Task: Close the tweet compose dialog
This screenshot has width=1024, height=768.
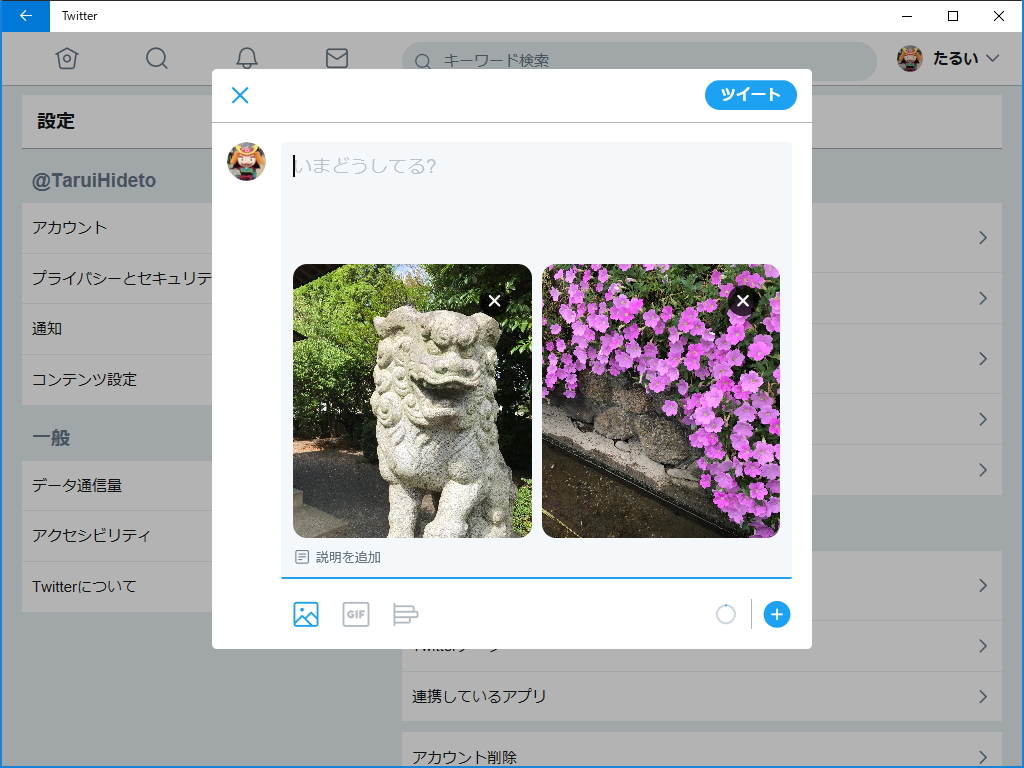Action: (x=240, y=95)
